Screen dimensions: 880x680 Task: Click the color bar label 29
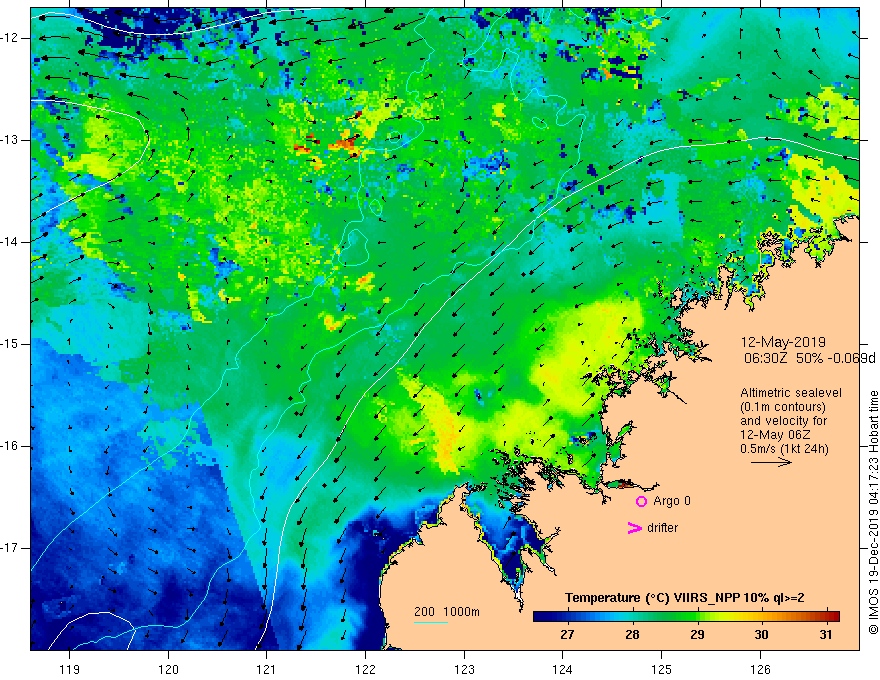697,635
